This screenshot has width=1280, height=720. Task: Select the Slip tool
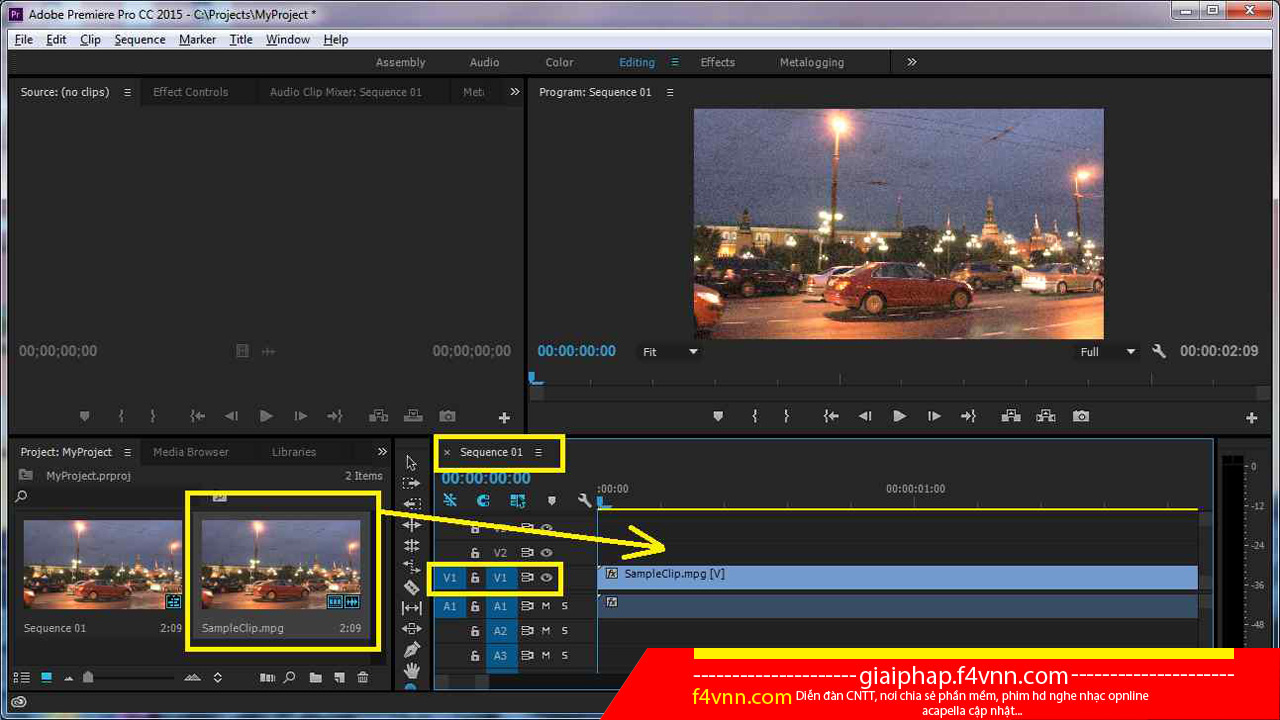pyautogui.click(x=411, y=608)
